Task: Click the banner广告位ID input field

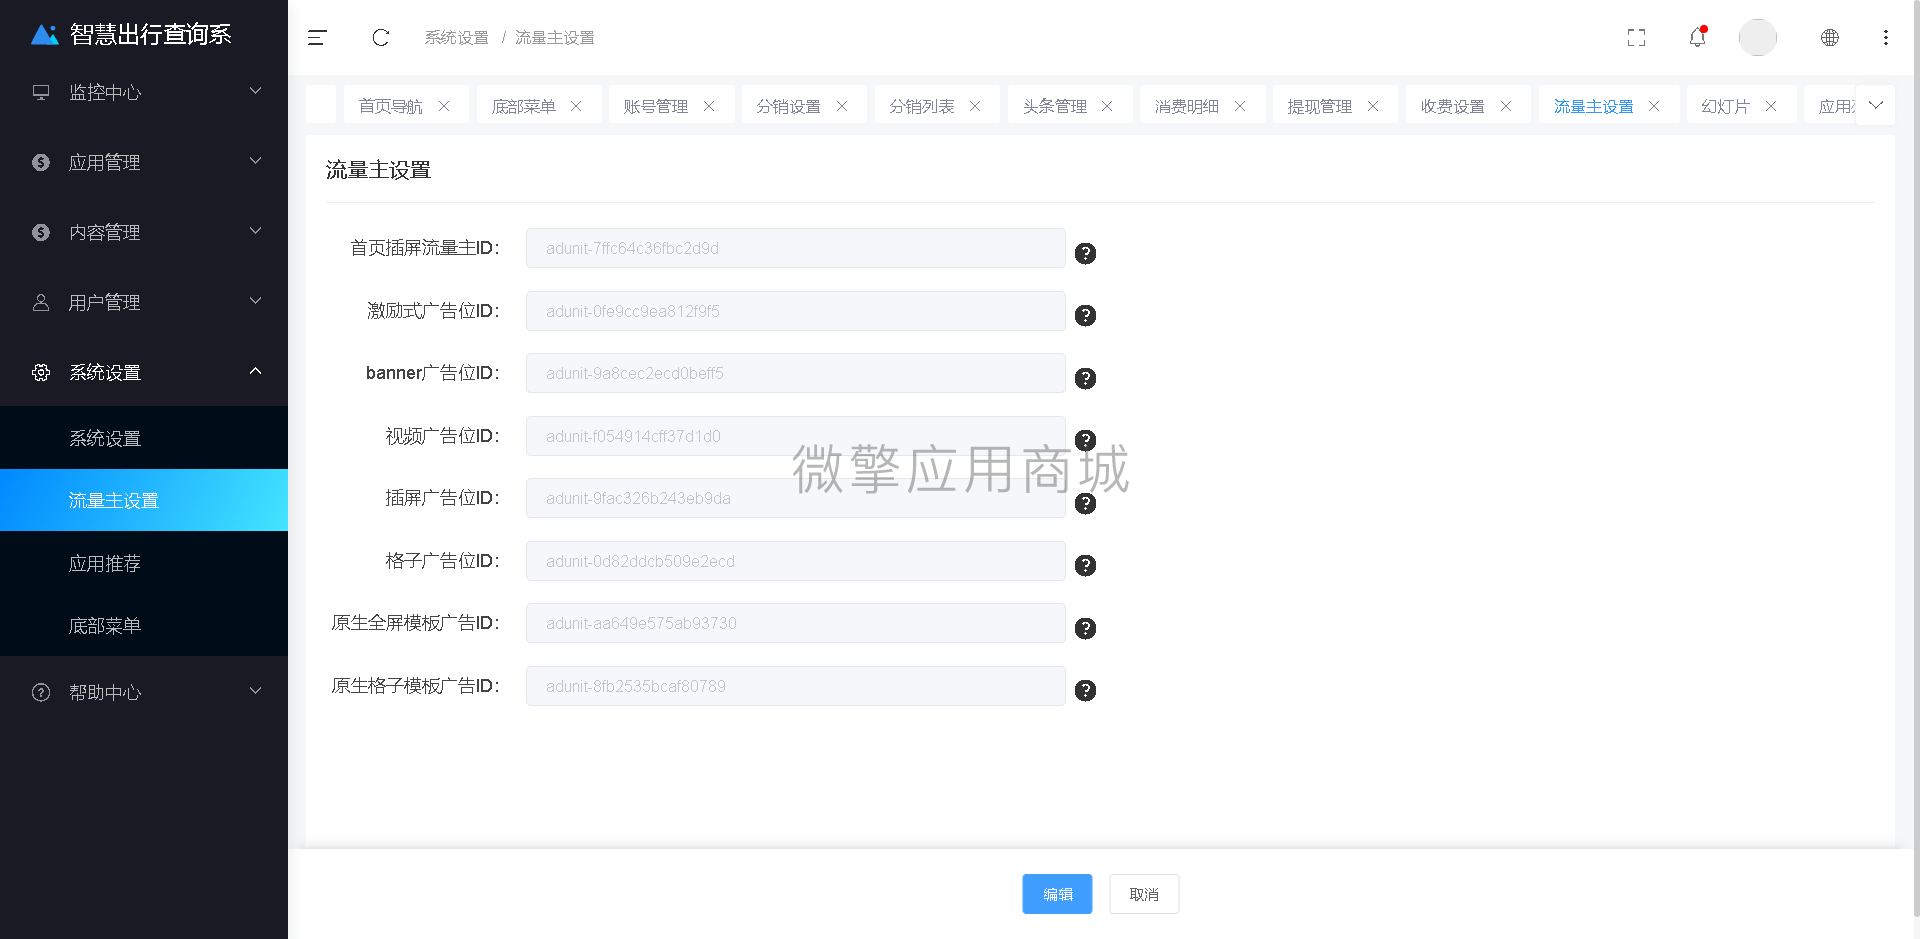Action: click(x=796, y=373)
